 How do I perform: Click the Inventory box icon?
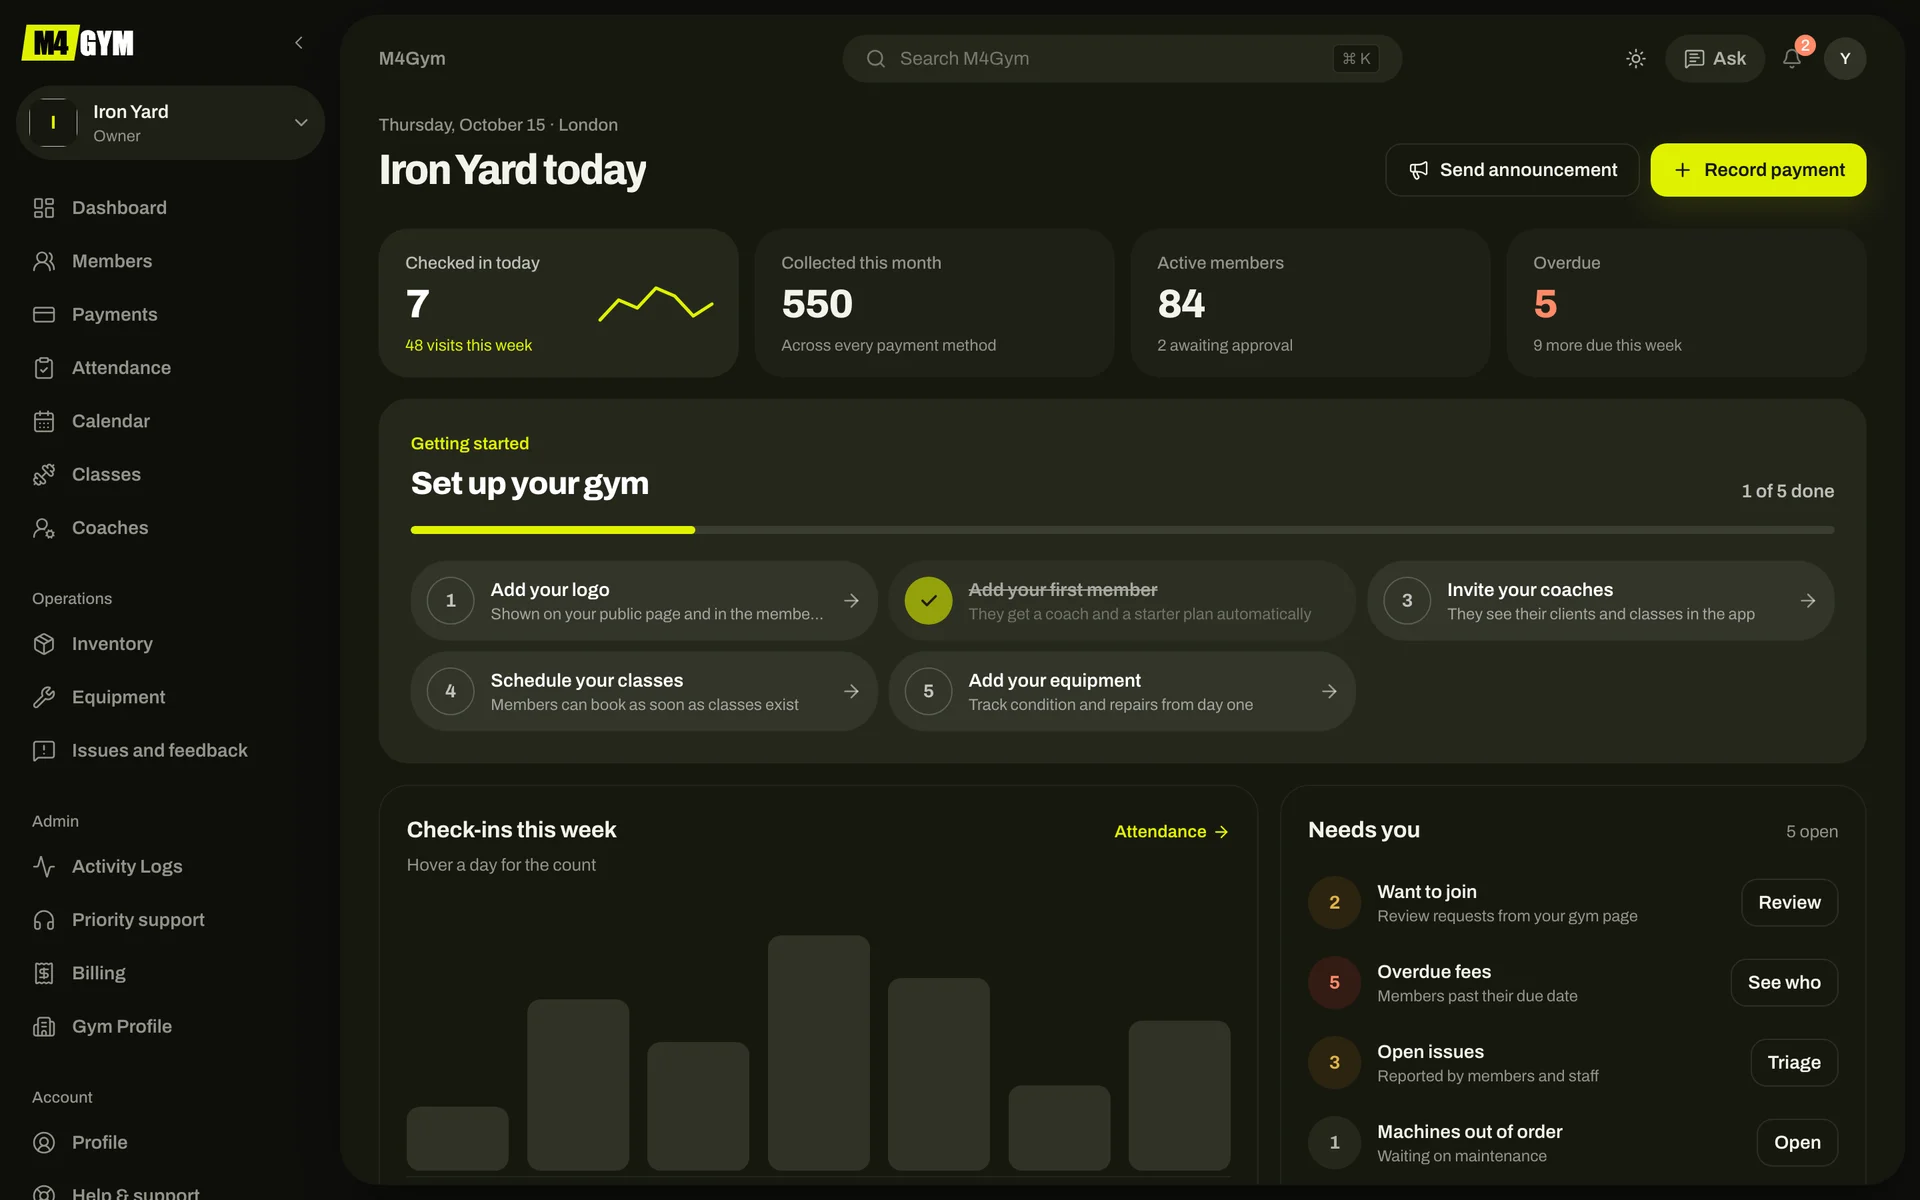(44, 644)
